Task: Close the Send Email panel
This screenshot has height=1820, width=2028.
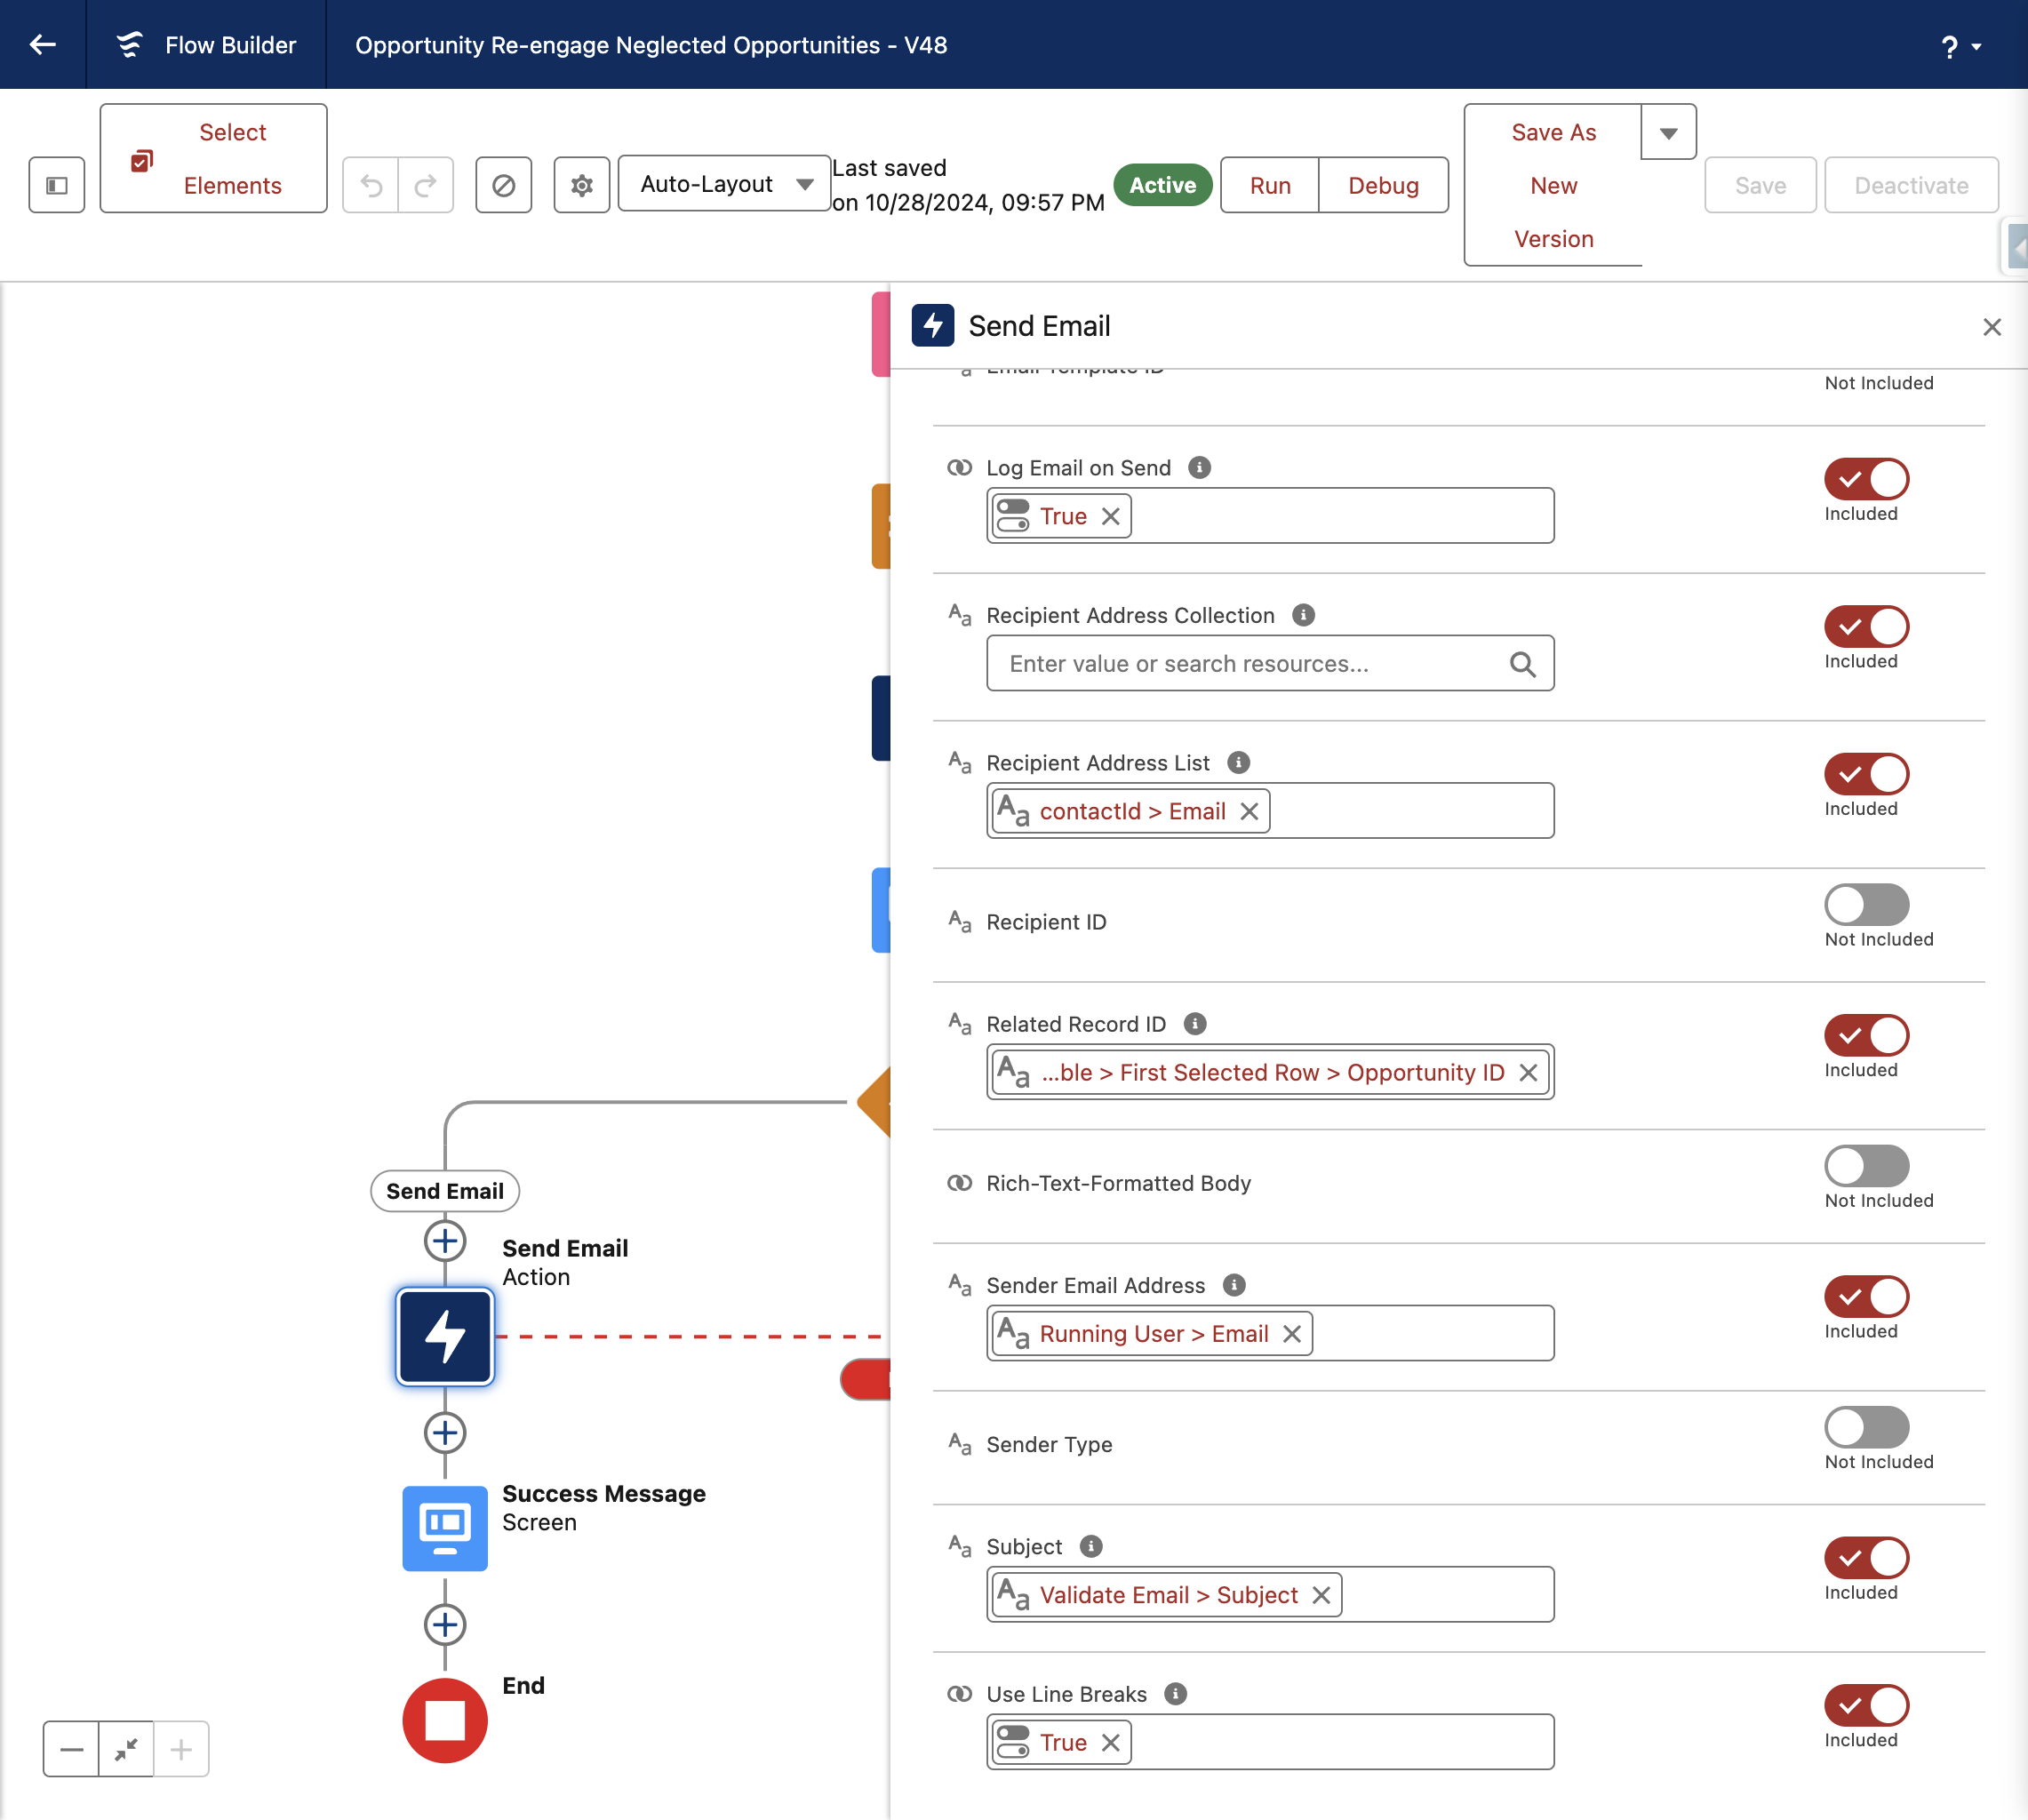Action: tap(1992, 327)
